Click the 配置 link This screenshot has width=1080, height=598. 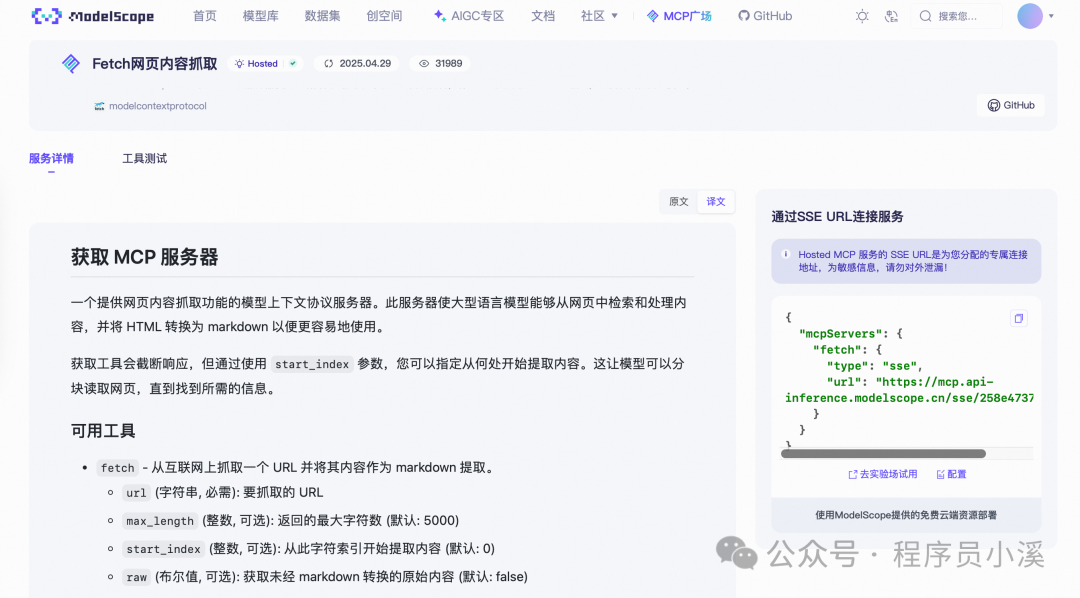(x=951, y=474)
